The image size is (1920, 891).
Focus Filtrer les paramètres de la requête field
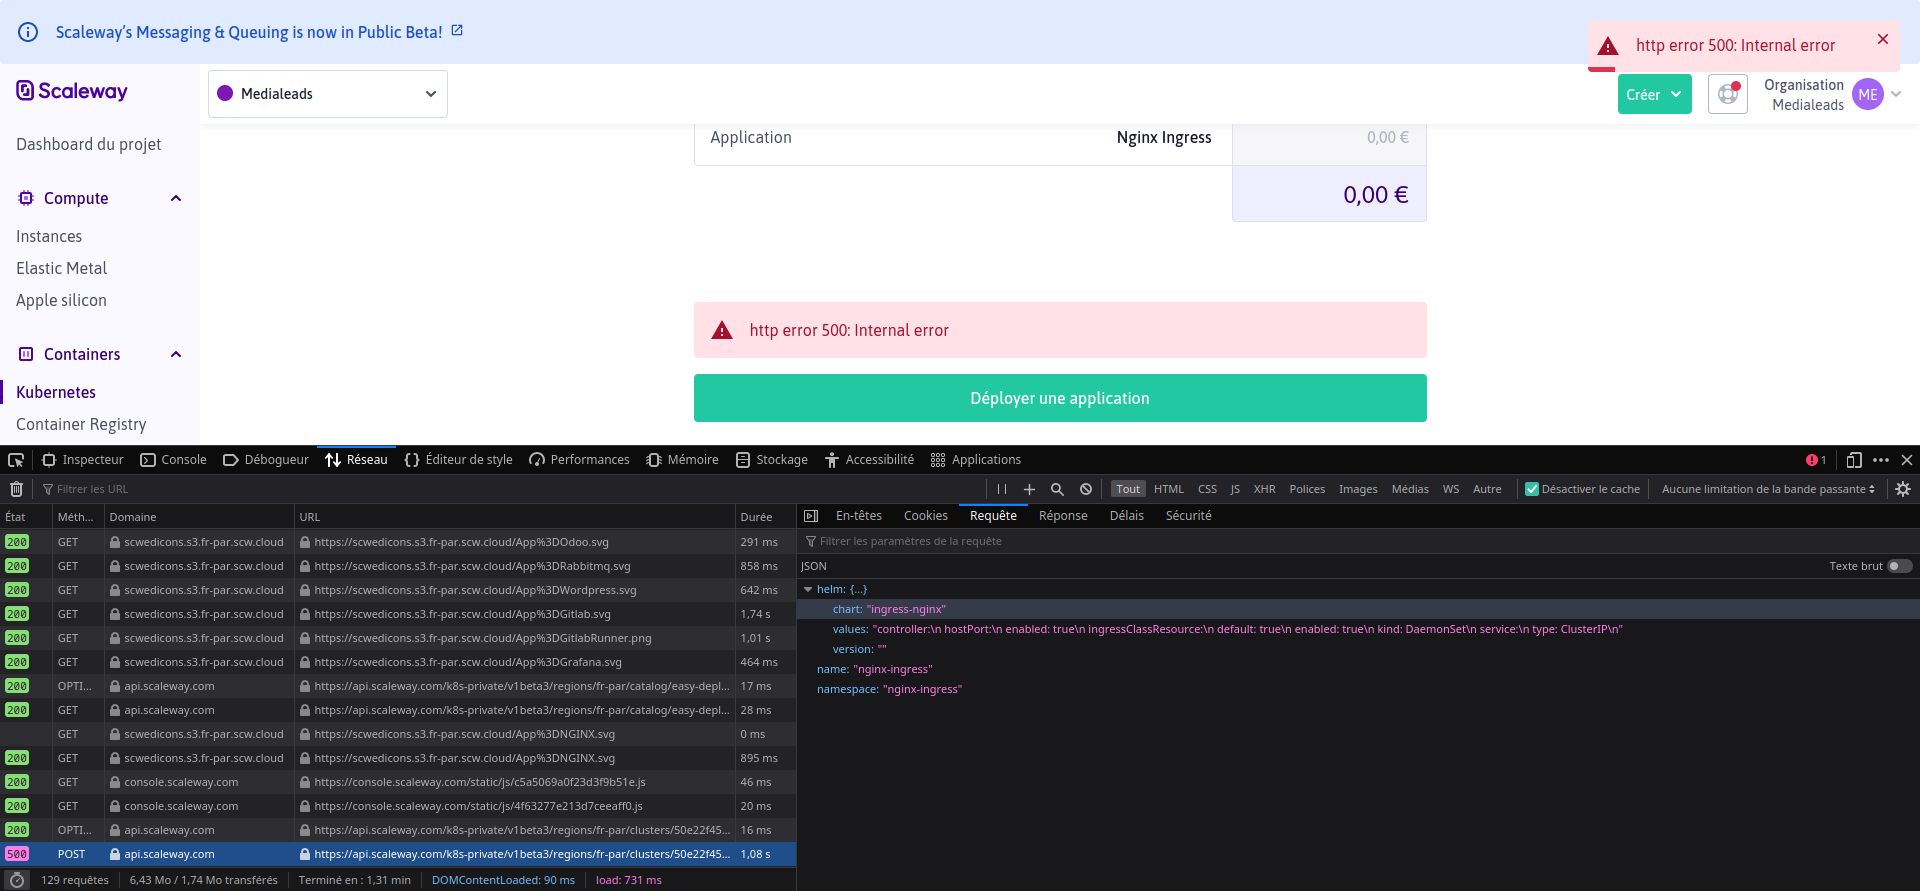(1358, 541)
